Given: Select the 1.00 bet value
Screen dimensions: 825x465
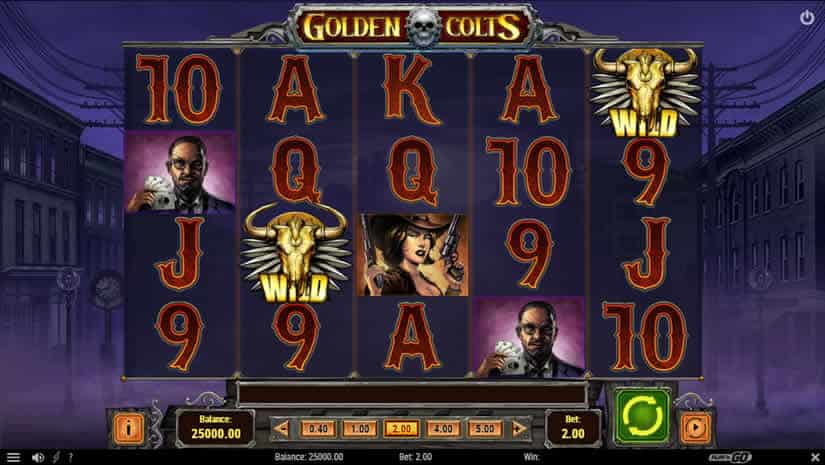Looking at the screenshot, I should pyautogui.click(x=360, y=429).
